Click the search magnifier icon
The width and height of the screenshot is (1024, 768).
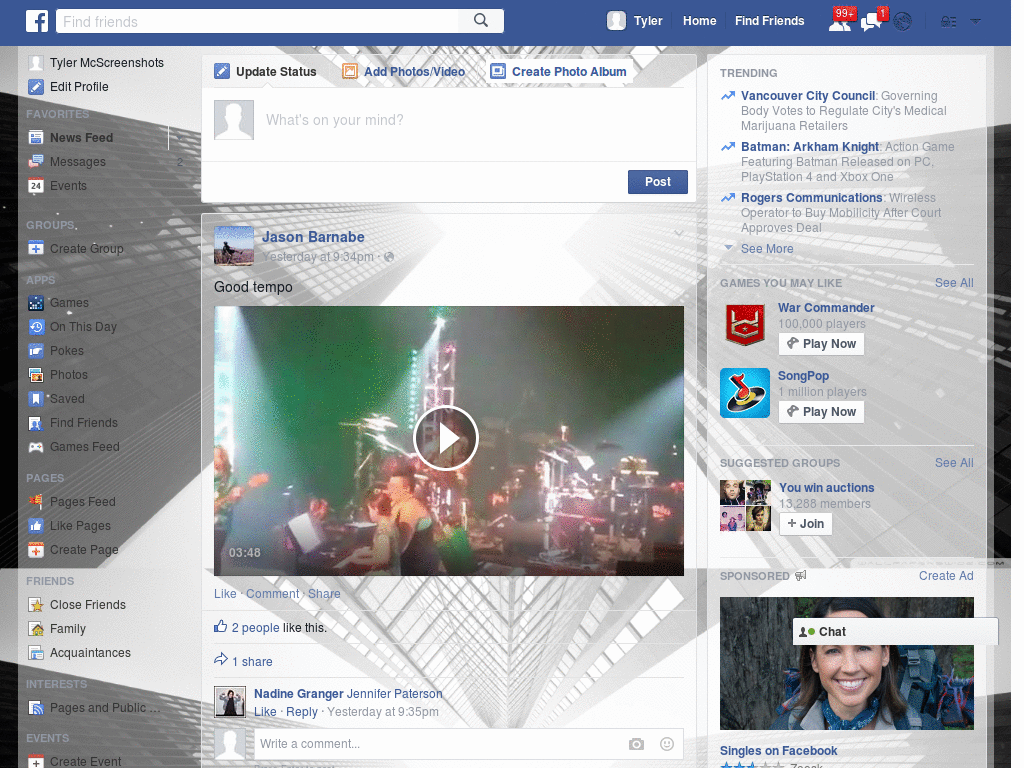point(481,21)
